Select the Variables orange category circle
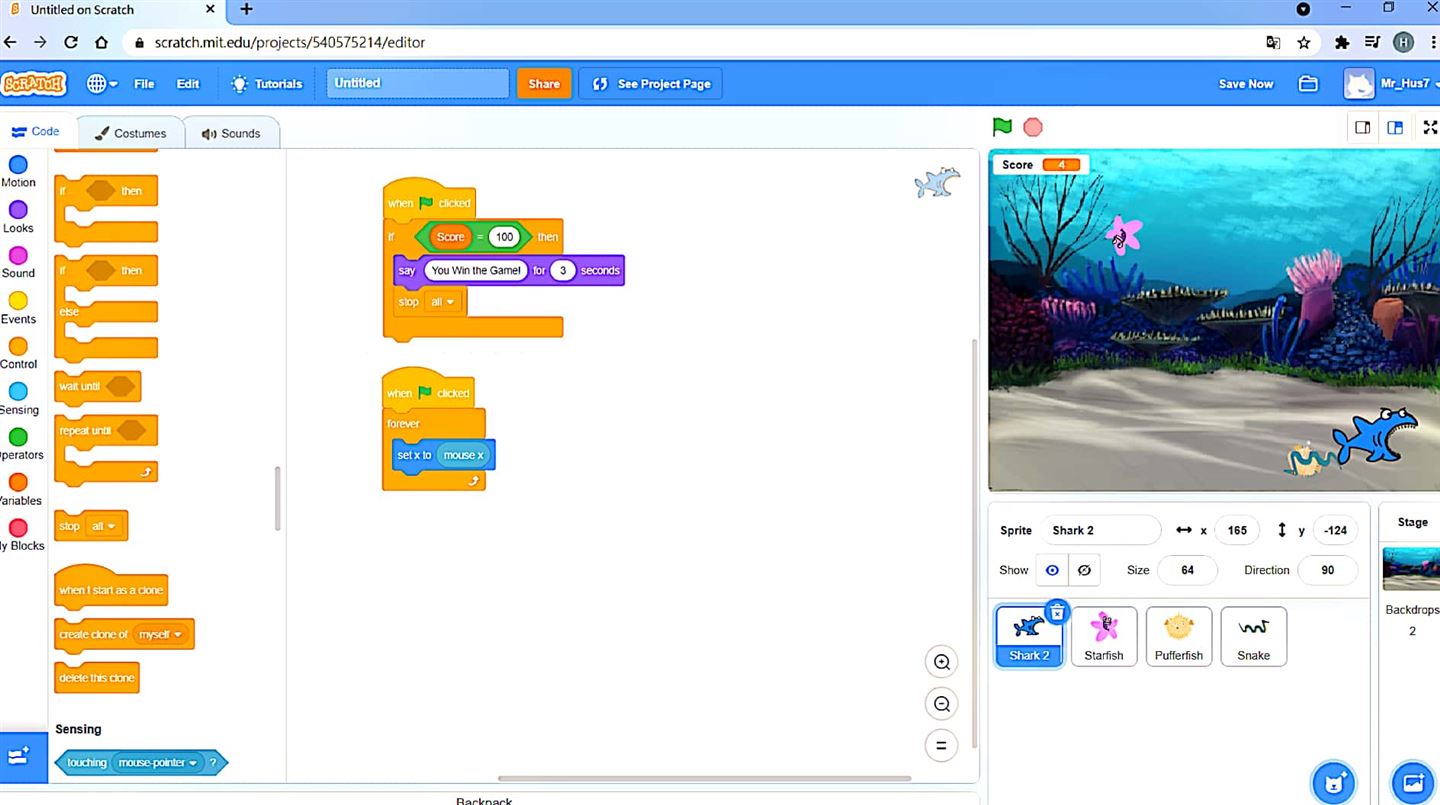The image size is (1440, 805). (18, 483)
